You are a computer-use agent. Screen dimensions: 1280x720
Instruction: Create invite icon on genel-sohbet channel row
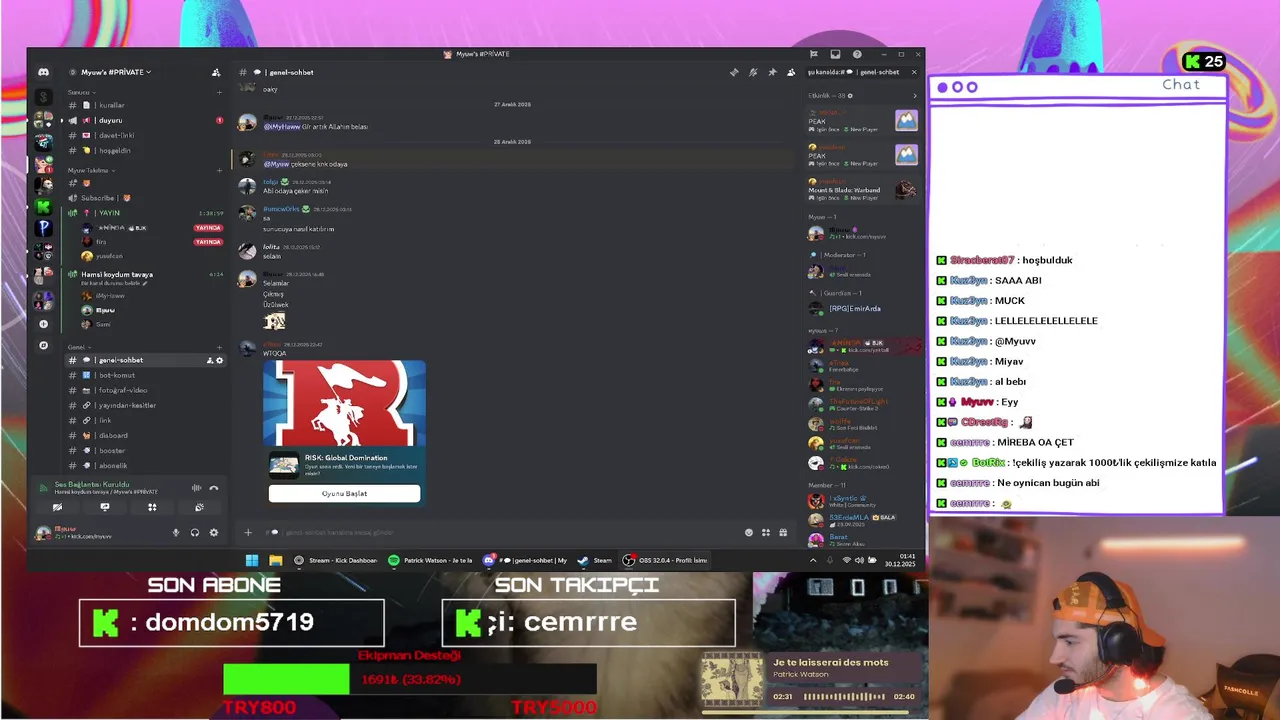pos(210,360)
